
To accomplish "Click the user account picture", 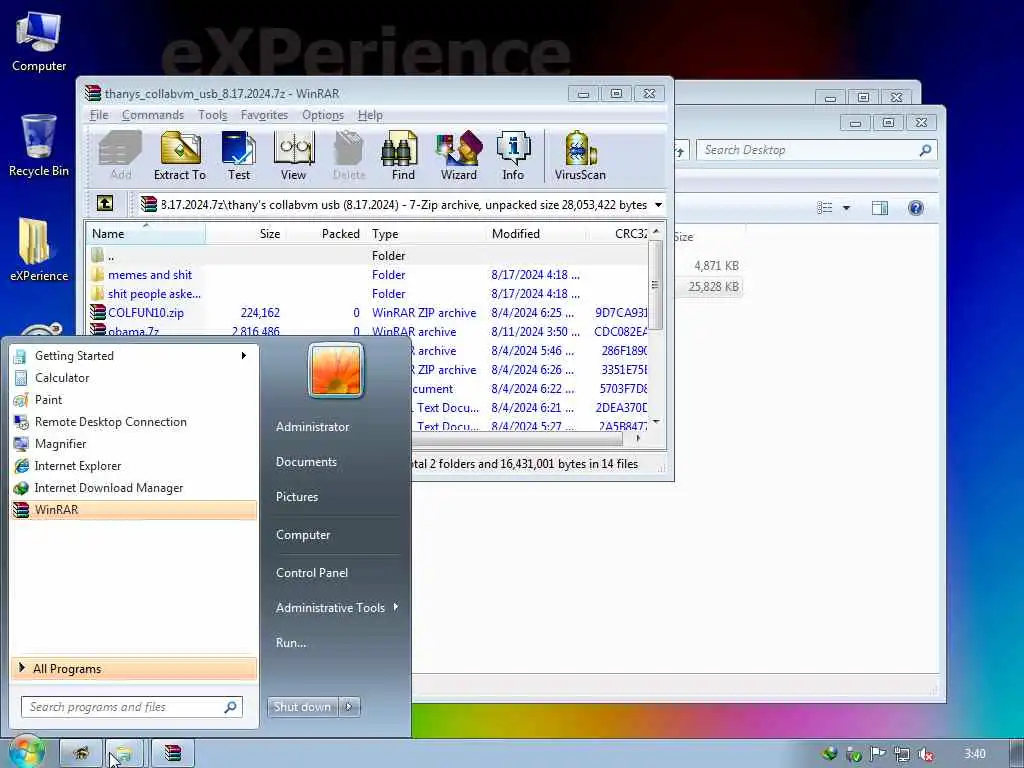I will click(336, 370).
